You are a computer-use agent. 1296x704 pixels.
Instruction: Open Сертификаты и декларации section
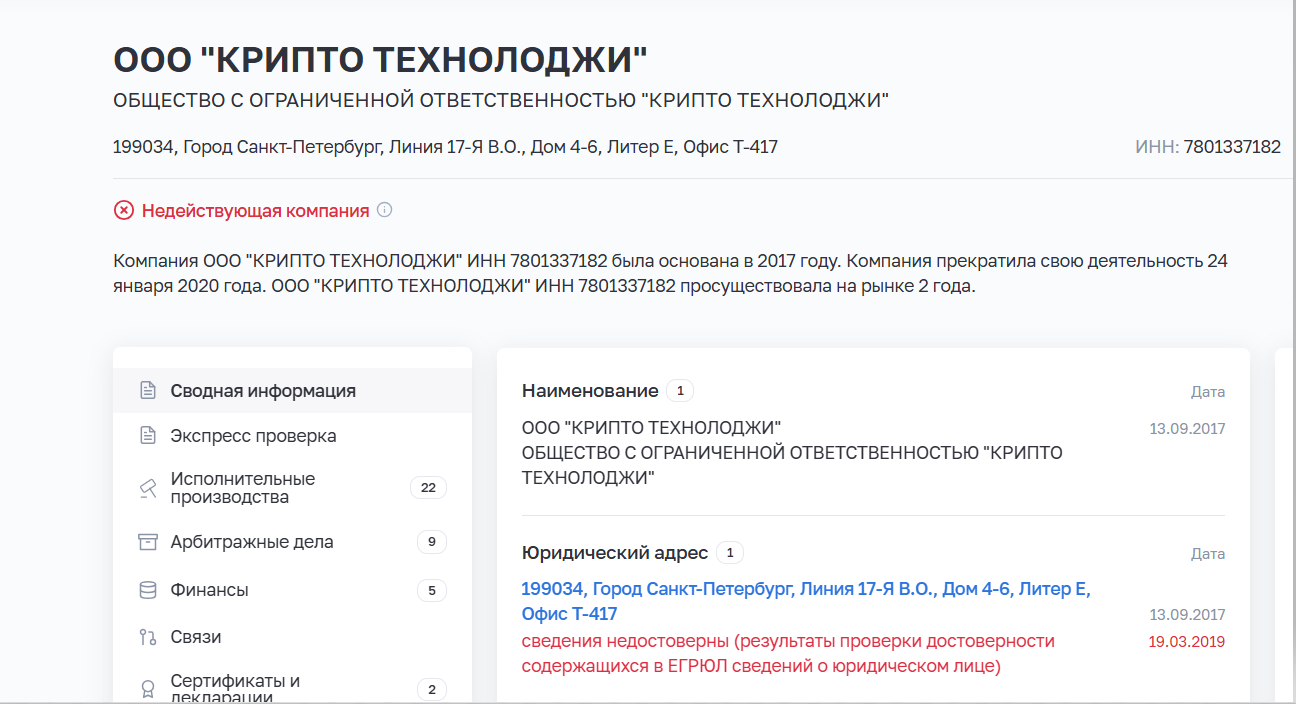292,687
